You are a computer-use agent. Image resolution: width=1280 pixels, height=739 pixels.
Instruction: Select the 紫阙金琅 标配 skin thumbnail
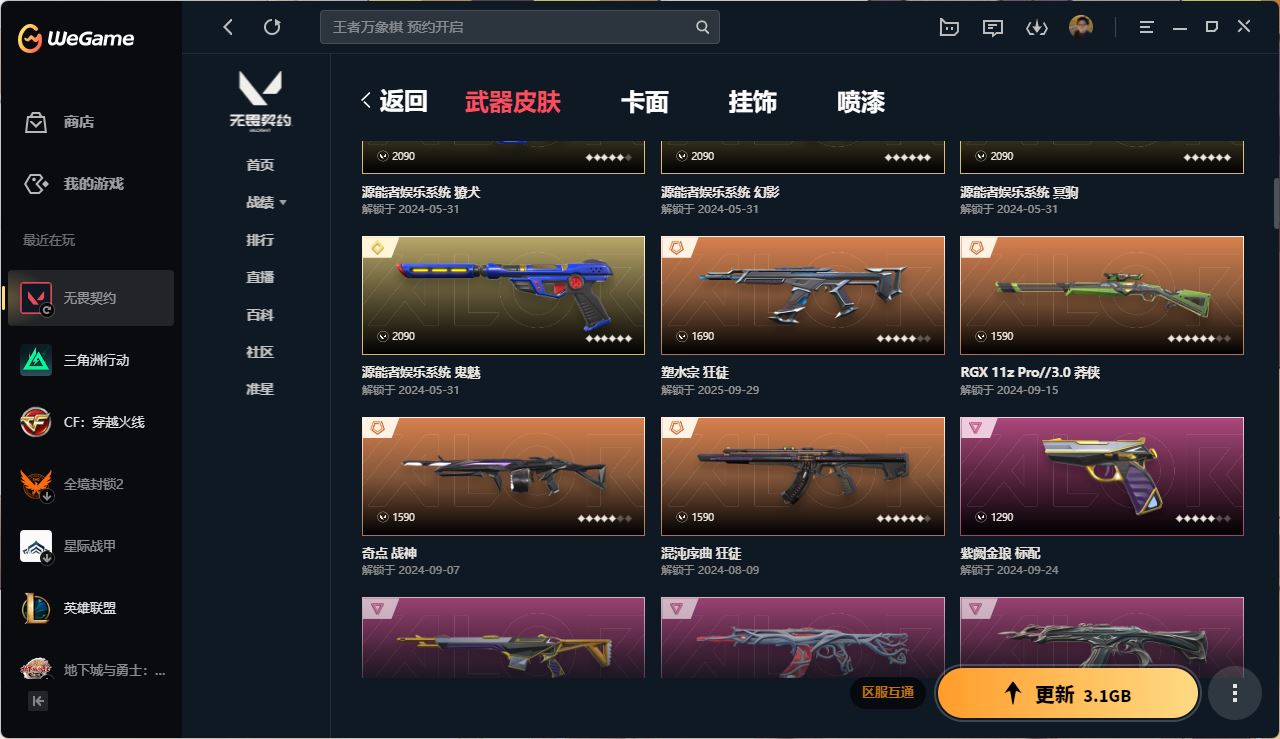pyautogui.click(x=1102, y=476)
